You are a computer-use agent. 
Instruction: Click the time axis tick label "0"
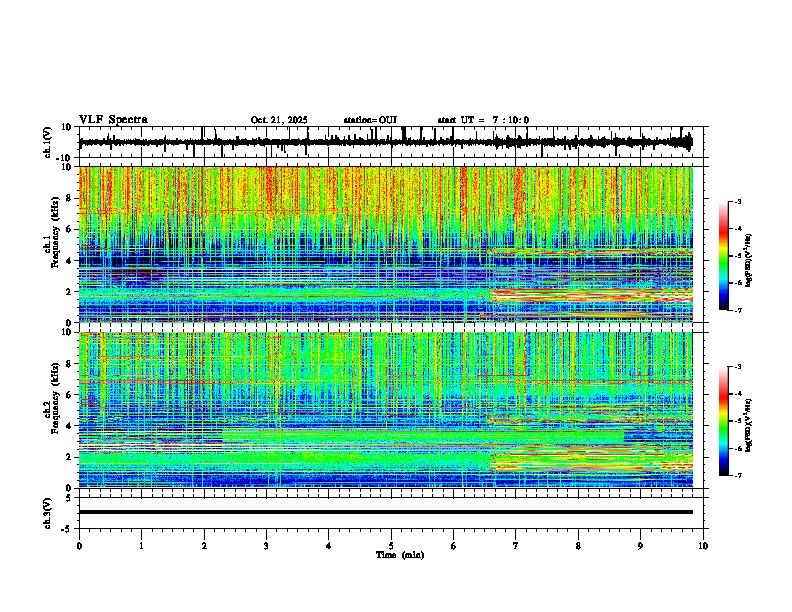coord(79,546)
